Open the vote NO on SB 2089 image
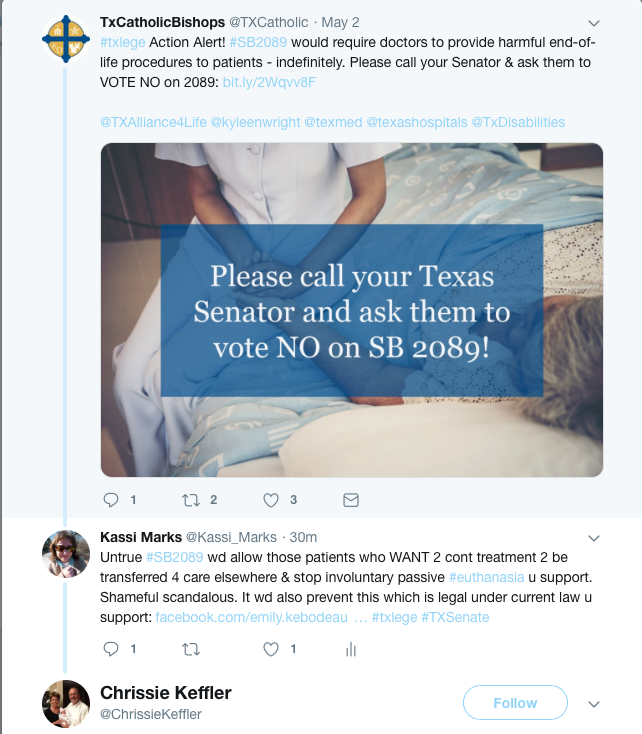 pyautogui.click(x=351, y=310)
